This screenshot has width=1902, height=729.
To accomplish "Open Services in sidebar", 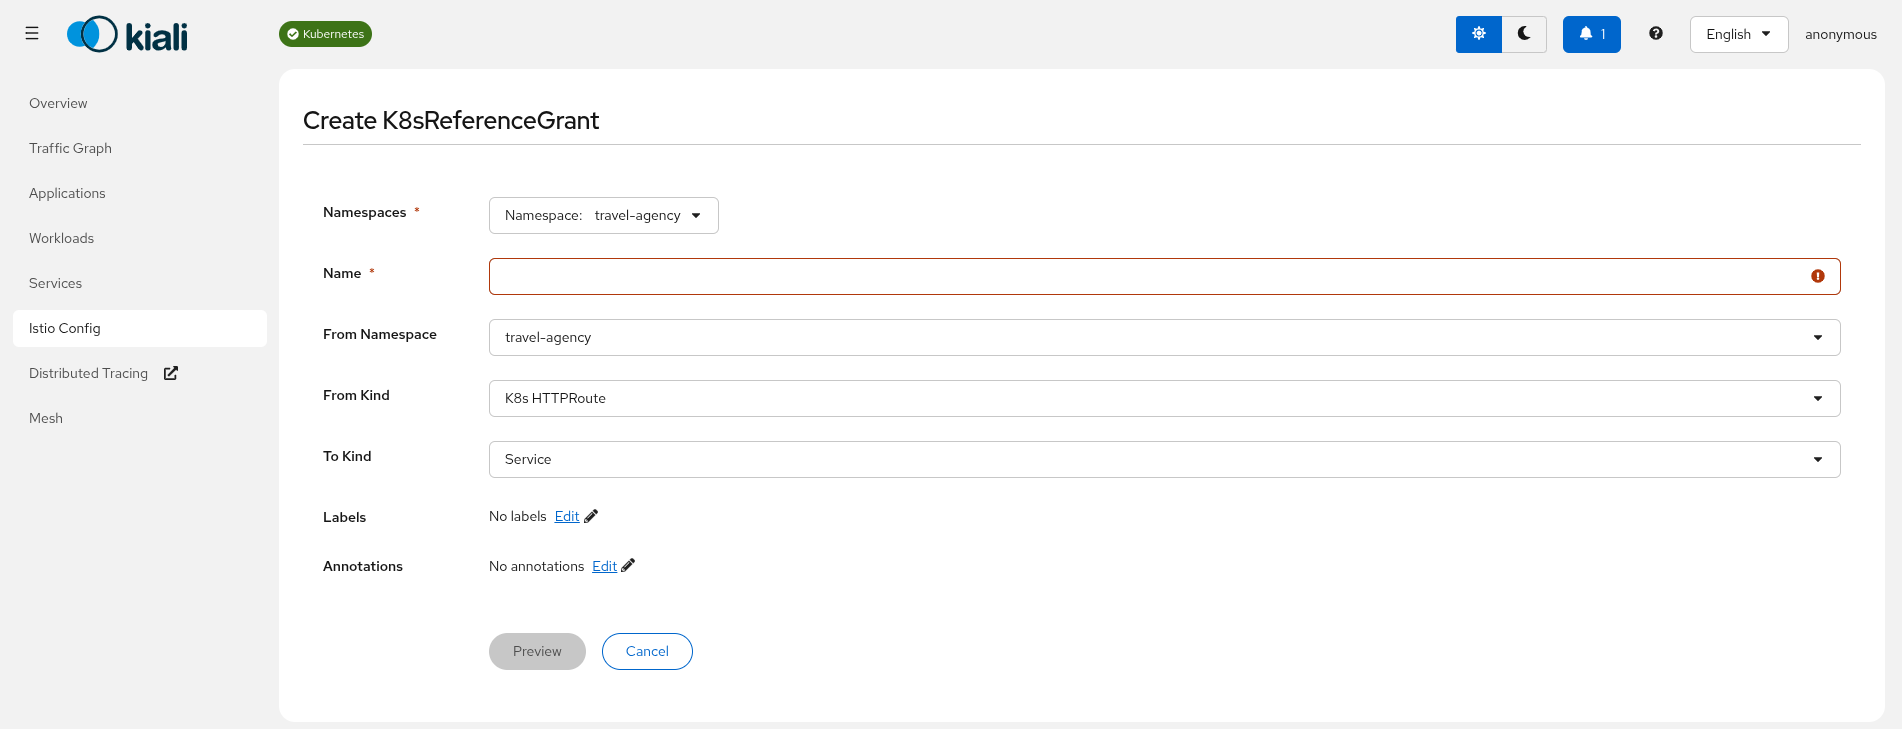I will (140, 283).
